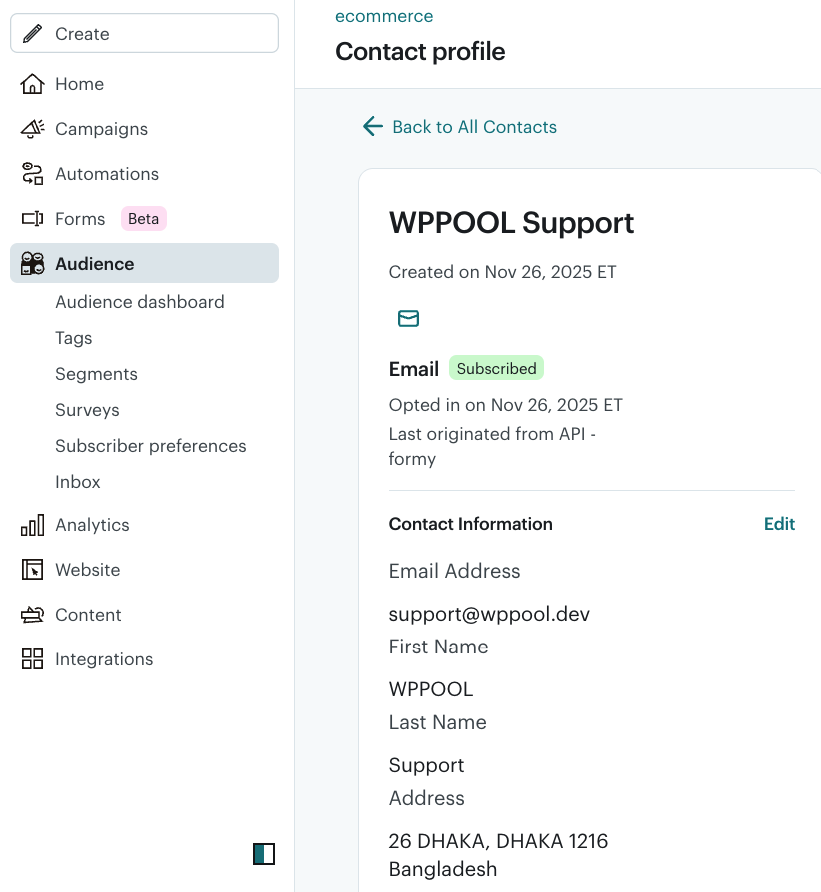Open the Create button
The image size is (821, 892).
145,34
